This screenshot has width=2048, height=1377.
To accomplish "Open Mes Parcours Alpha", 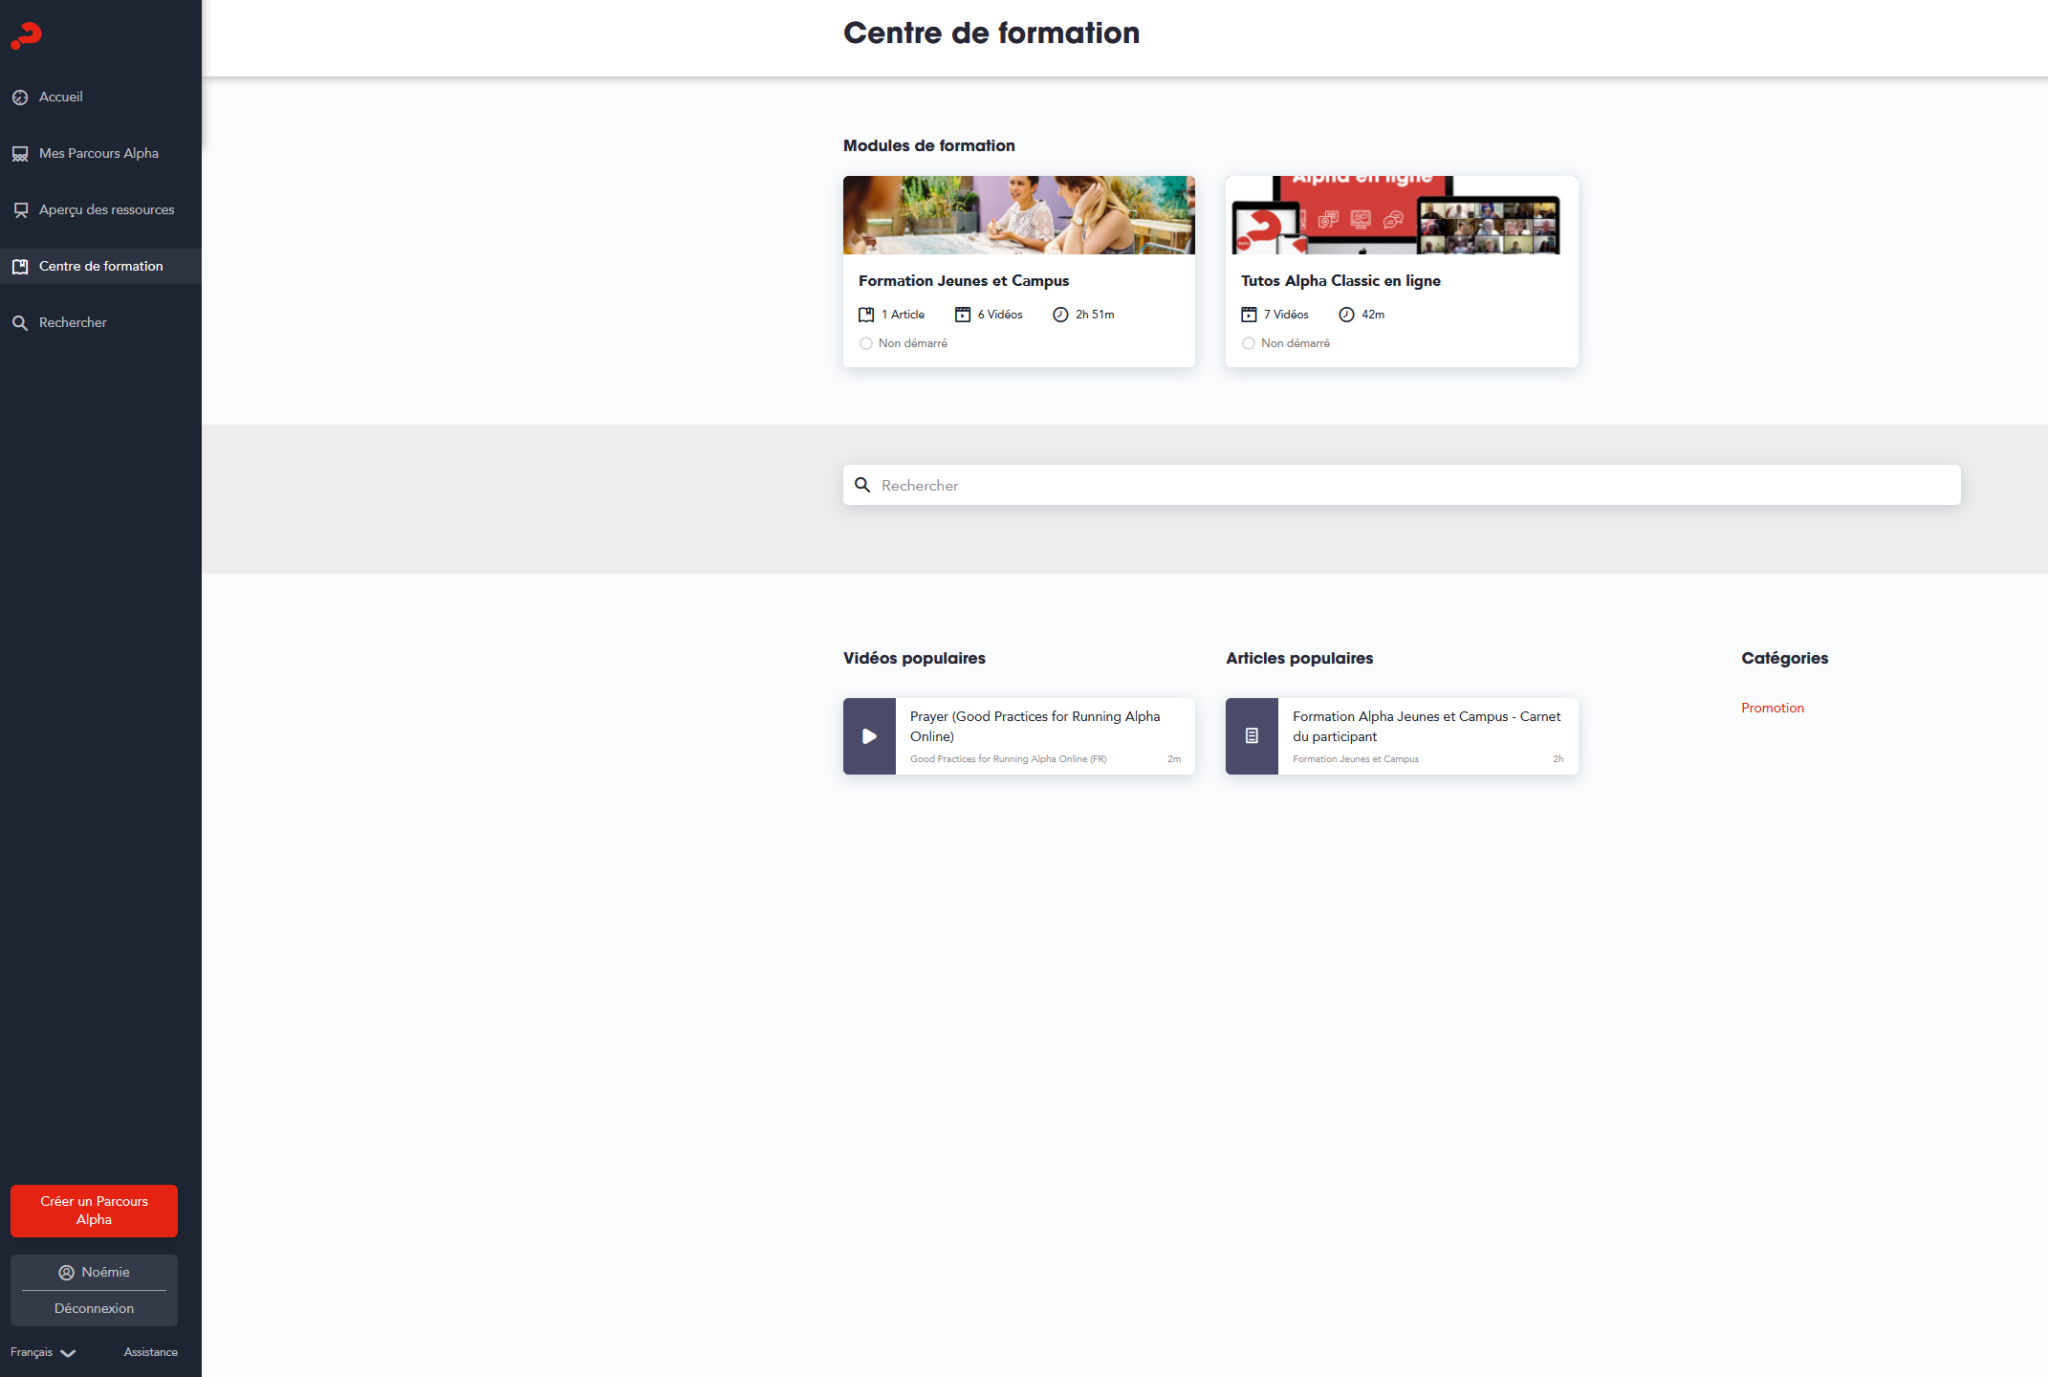I will pyautogui.click(x=101, y=154).
